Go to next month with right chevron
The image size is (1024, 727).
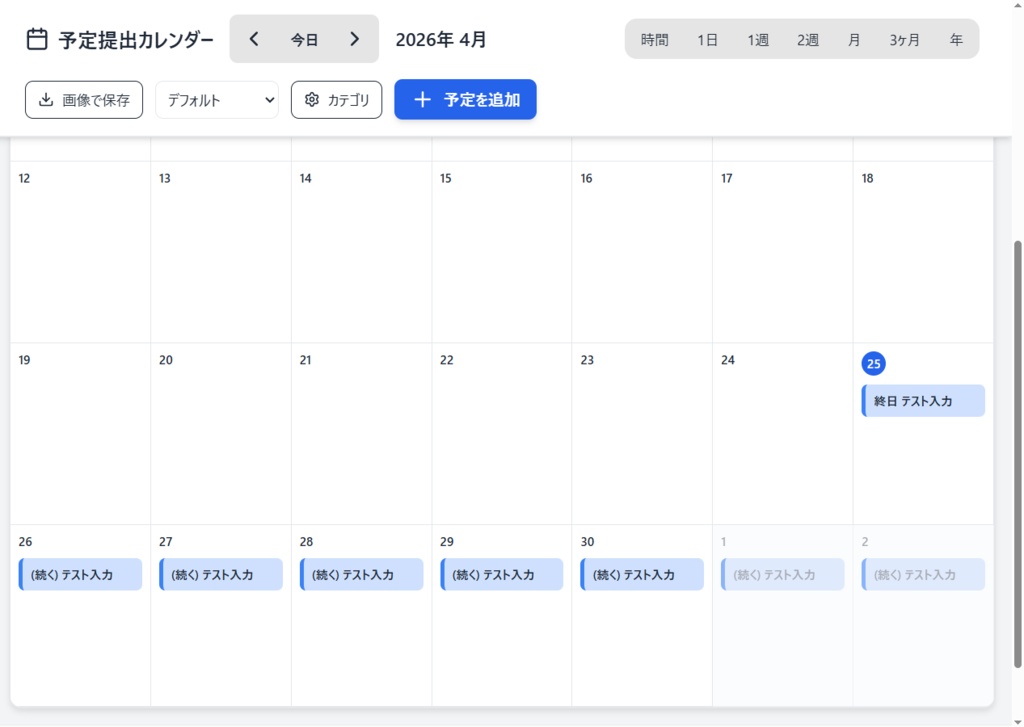(354, 39)
